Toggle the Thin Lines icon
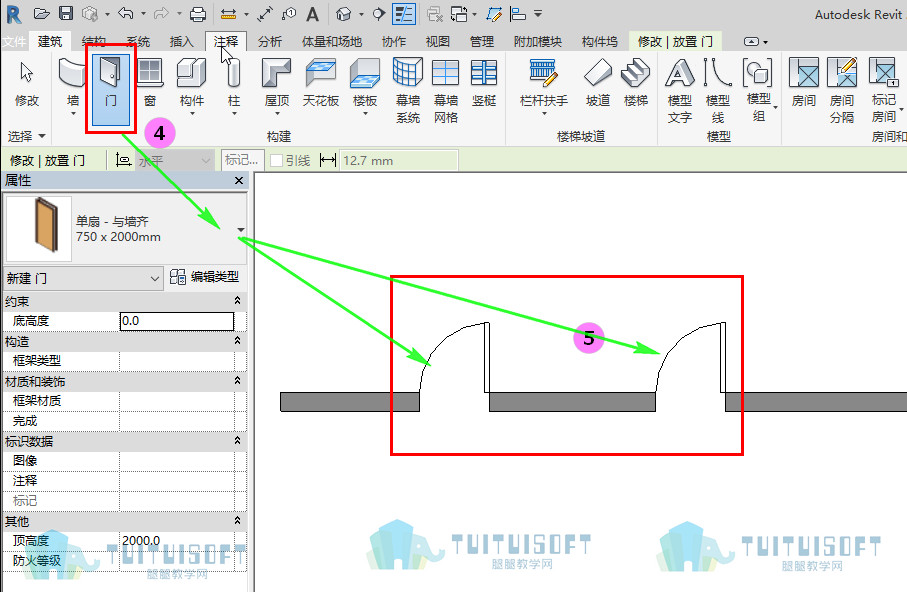 click(404, 14)
